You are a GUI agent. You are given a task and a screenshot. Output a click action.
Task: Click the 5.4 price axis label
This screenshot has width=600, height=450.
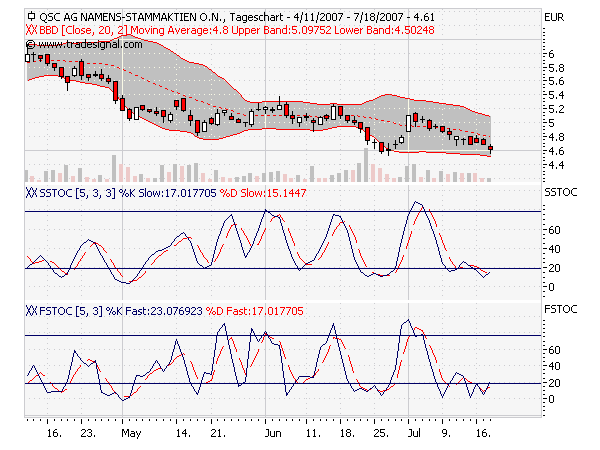tap(556, 95)
